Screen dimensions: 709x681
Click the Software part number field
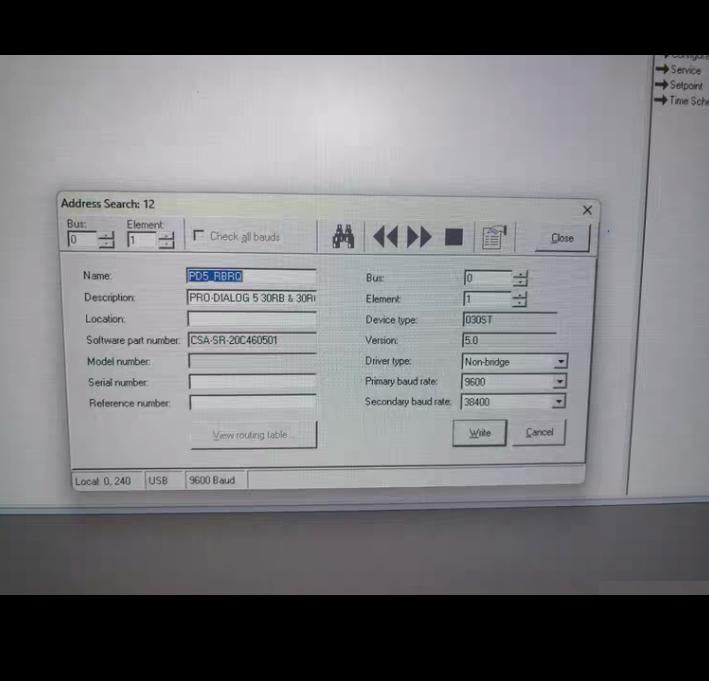tap(252, 340)
